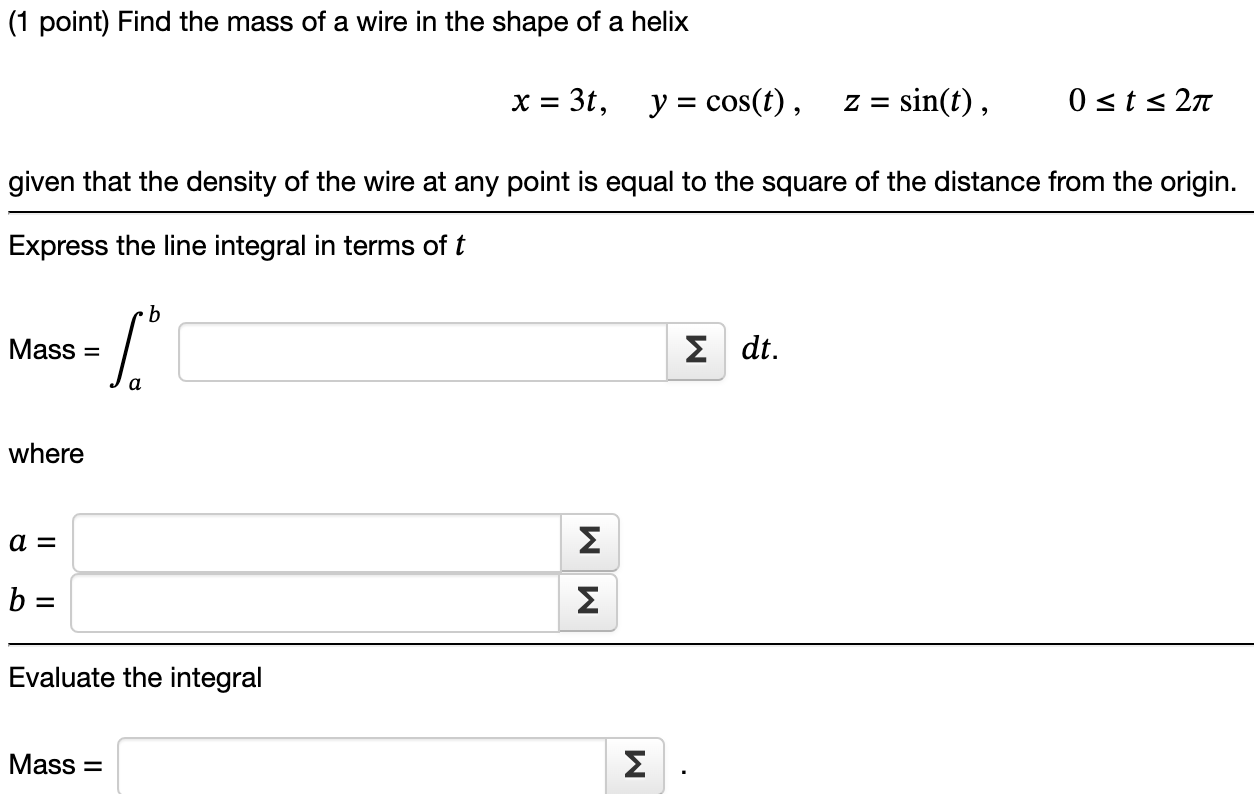This screenshot has width=1254, height=794.
Task: Click the Σ button on the upper bound row
Action: tap(589, 601)
